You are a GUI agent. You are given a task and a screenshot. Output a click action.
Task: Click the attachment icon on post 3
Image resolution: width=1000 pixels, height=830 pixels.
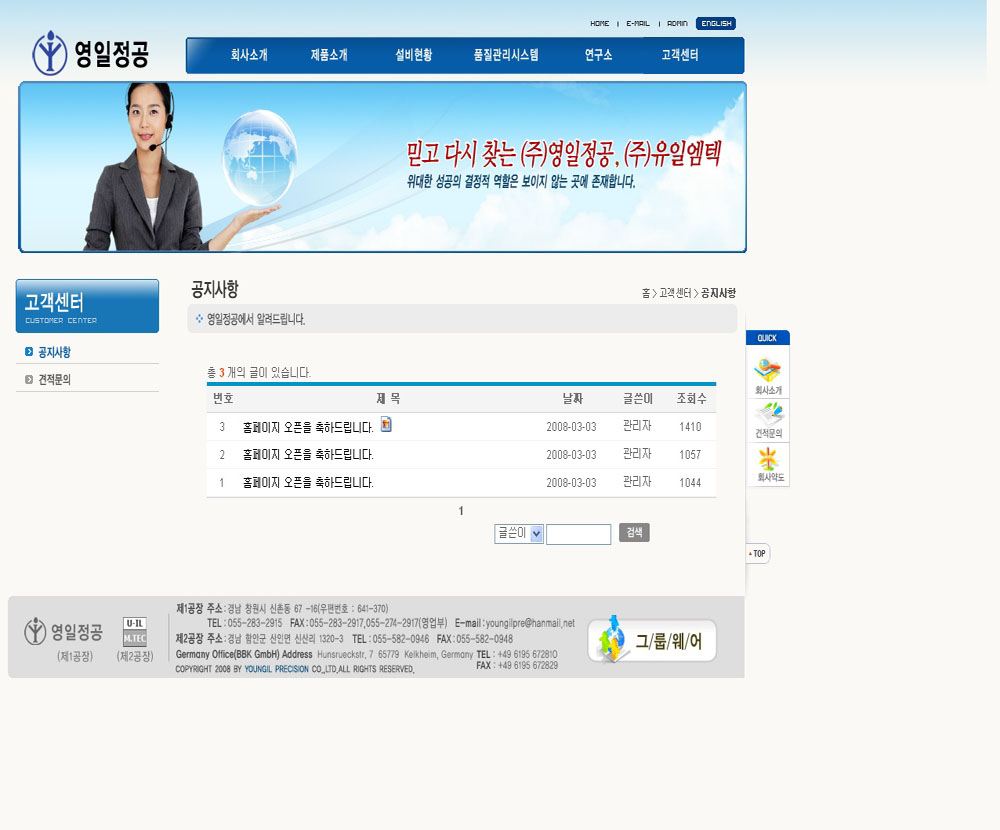386,425
